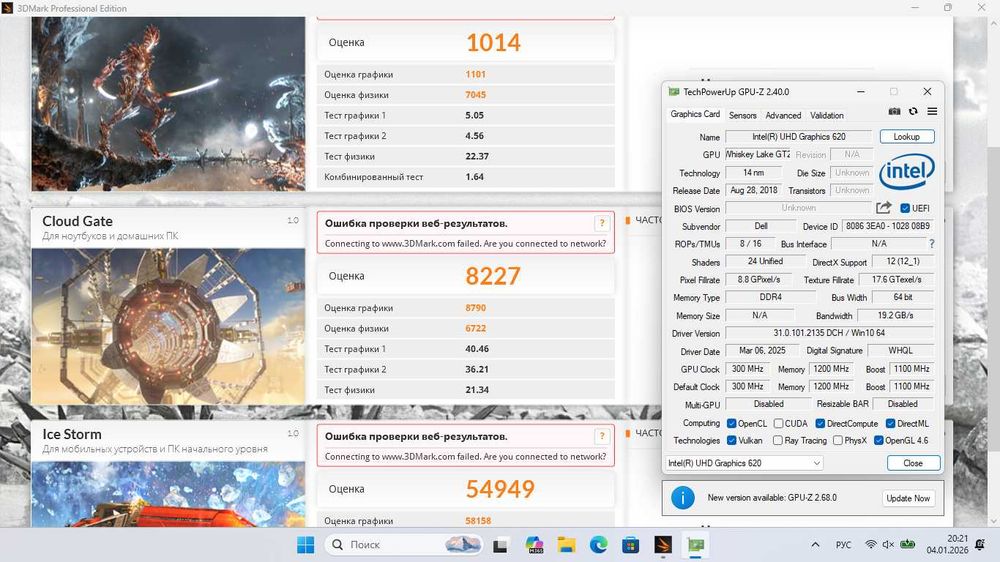
Task: Click the Windows search box Поиск
Action: tap(405, 545)
